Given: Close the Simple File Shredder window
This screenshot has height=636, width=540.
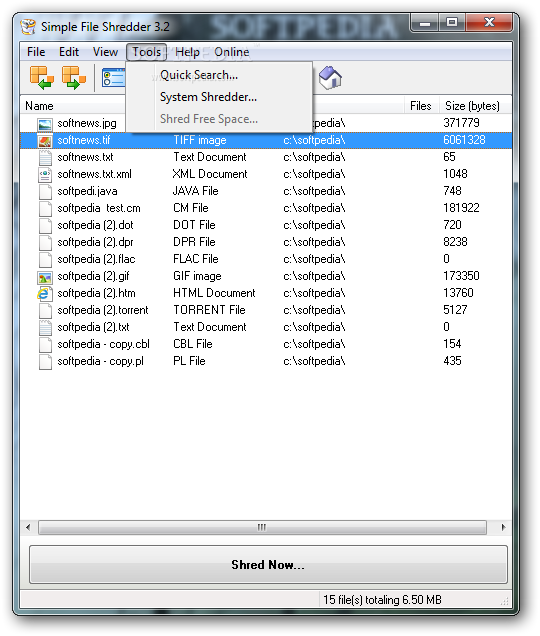Looking at the screenshot, I should (489, 23).
